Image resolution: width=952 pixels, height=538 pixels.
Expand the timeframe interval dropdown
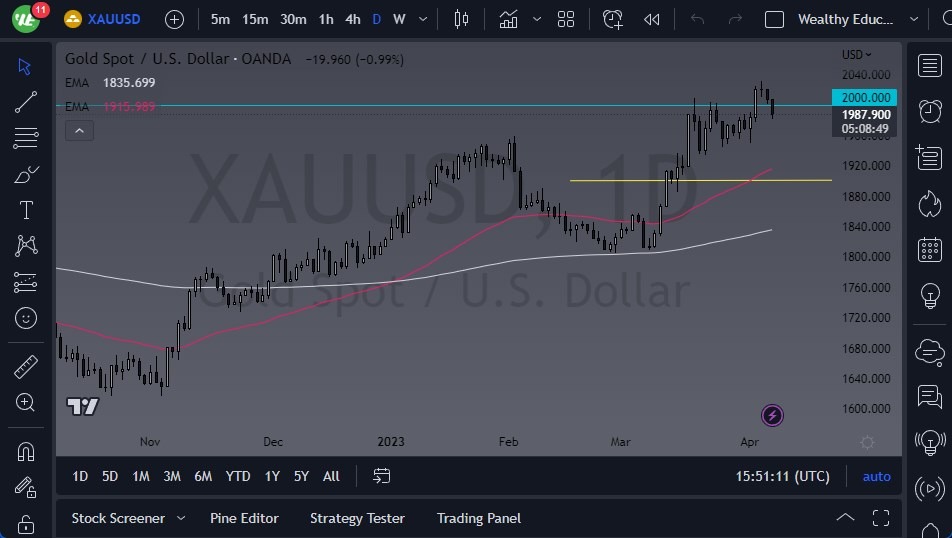pyautogui.click(x=423, y=19)
